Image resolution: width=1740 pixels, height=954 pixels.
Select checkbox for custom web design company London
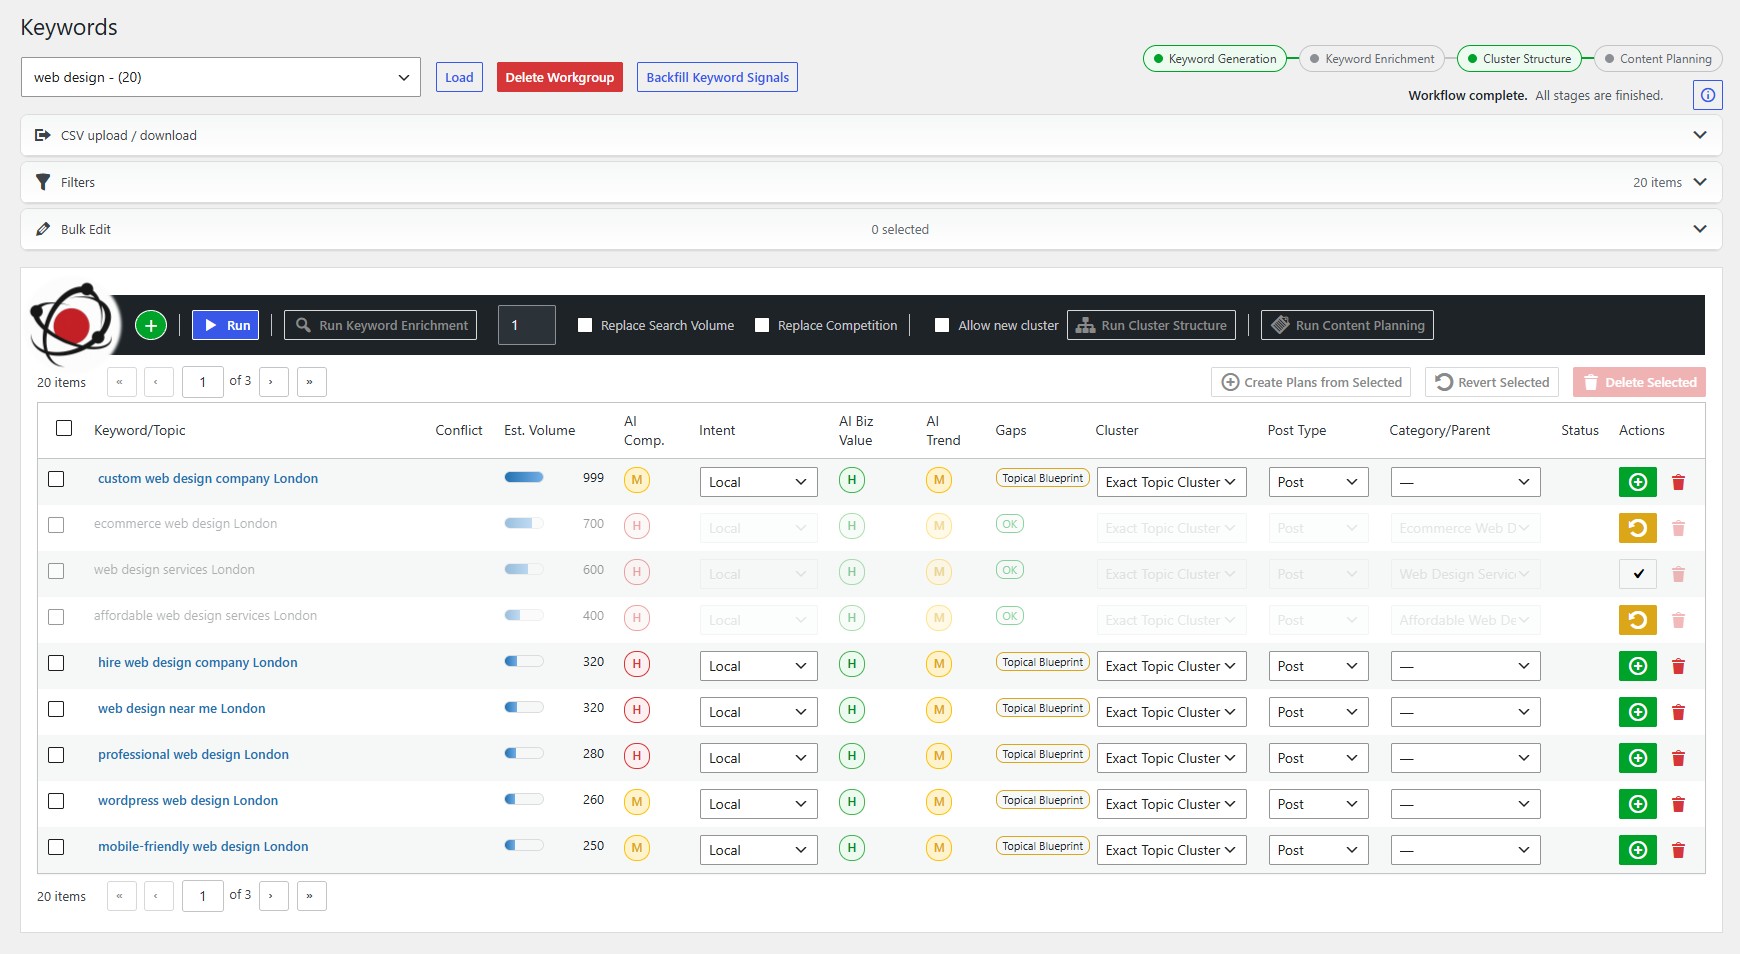pos(56,479)
